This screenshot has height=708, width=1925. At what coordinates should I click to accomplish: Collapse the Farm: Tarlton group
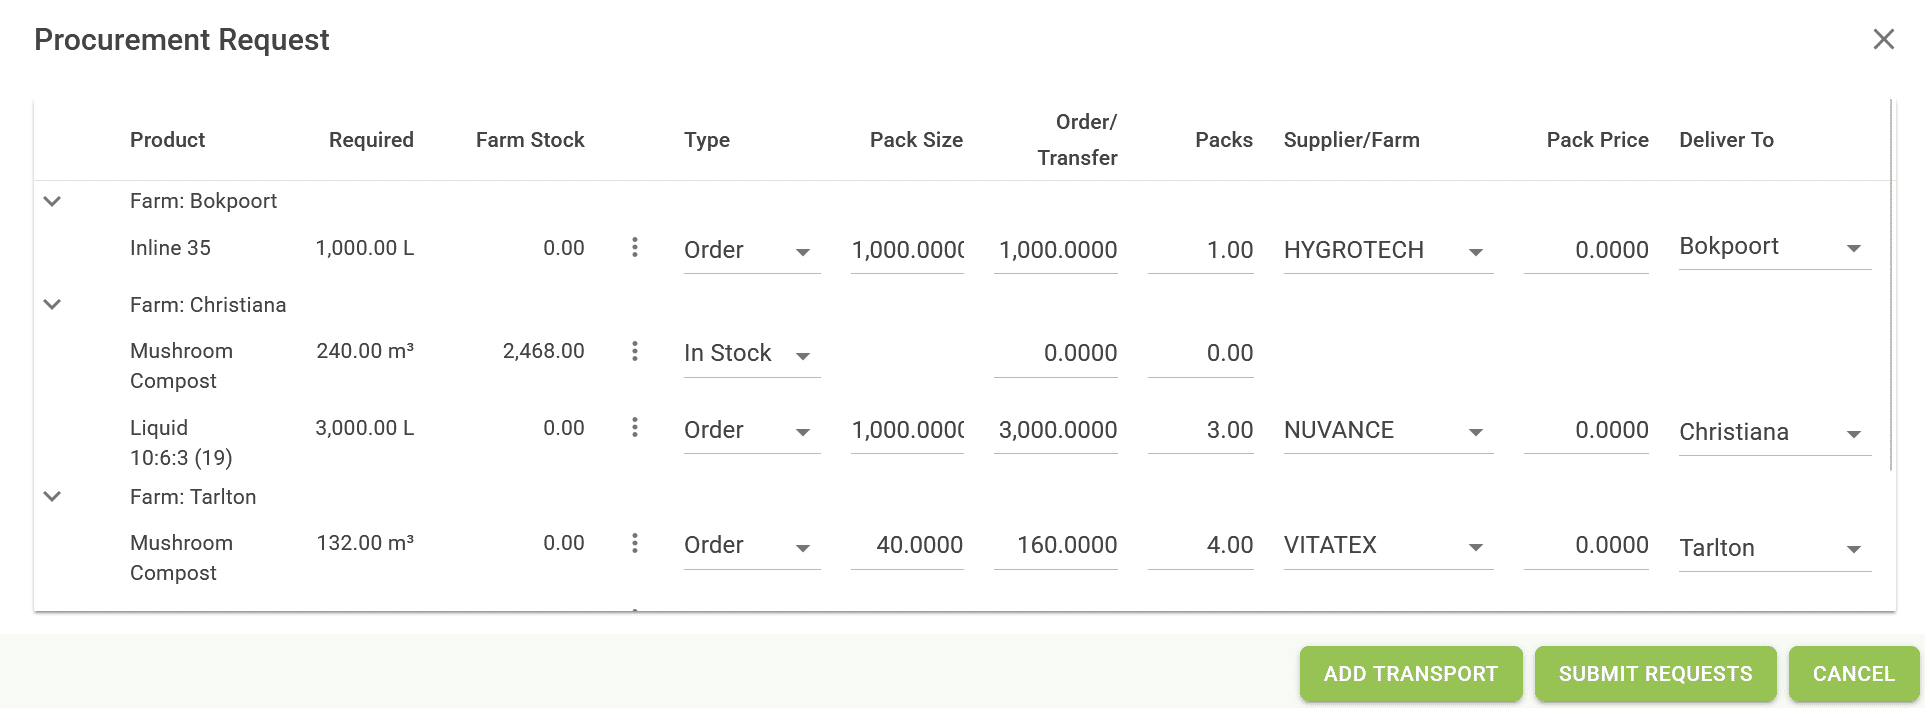[53, 496]
